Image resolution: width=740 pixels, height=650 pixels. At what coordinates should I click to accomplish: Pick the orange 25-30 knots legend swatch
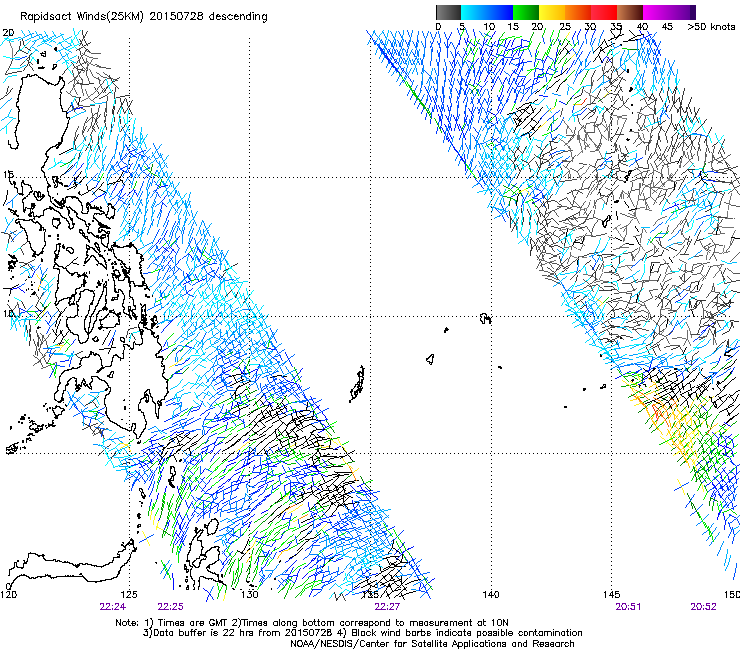[578, 12]
